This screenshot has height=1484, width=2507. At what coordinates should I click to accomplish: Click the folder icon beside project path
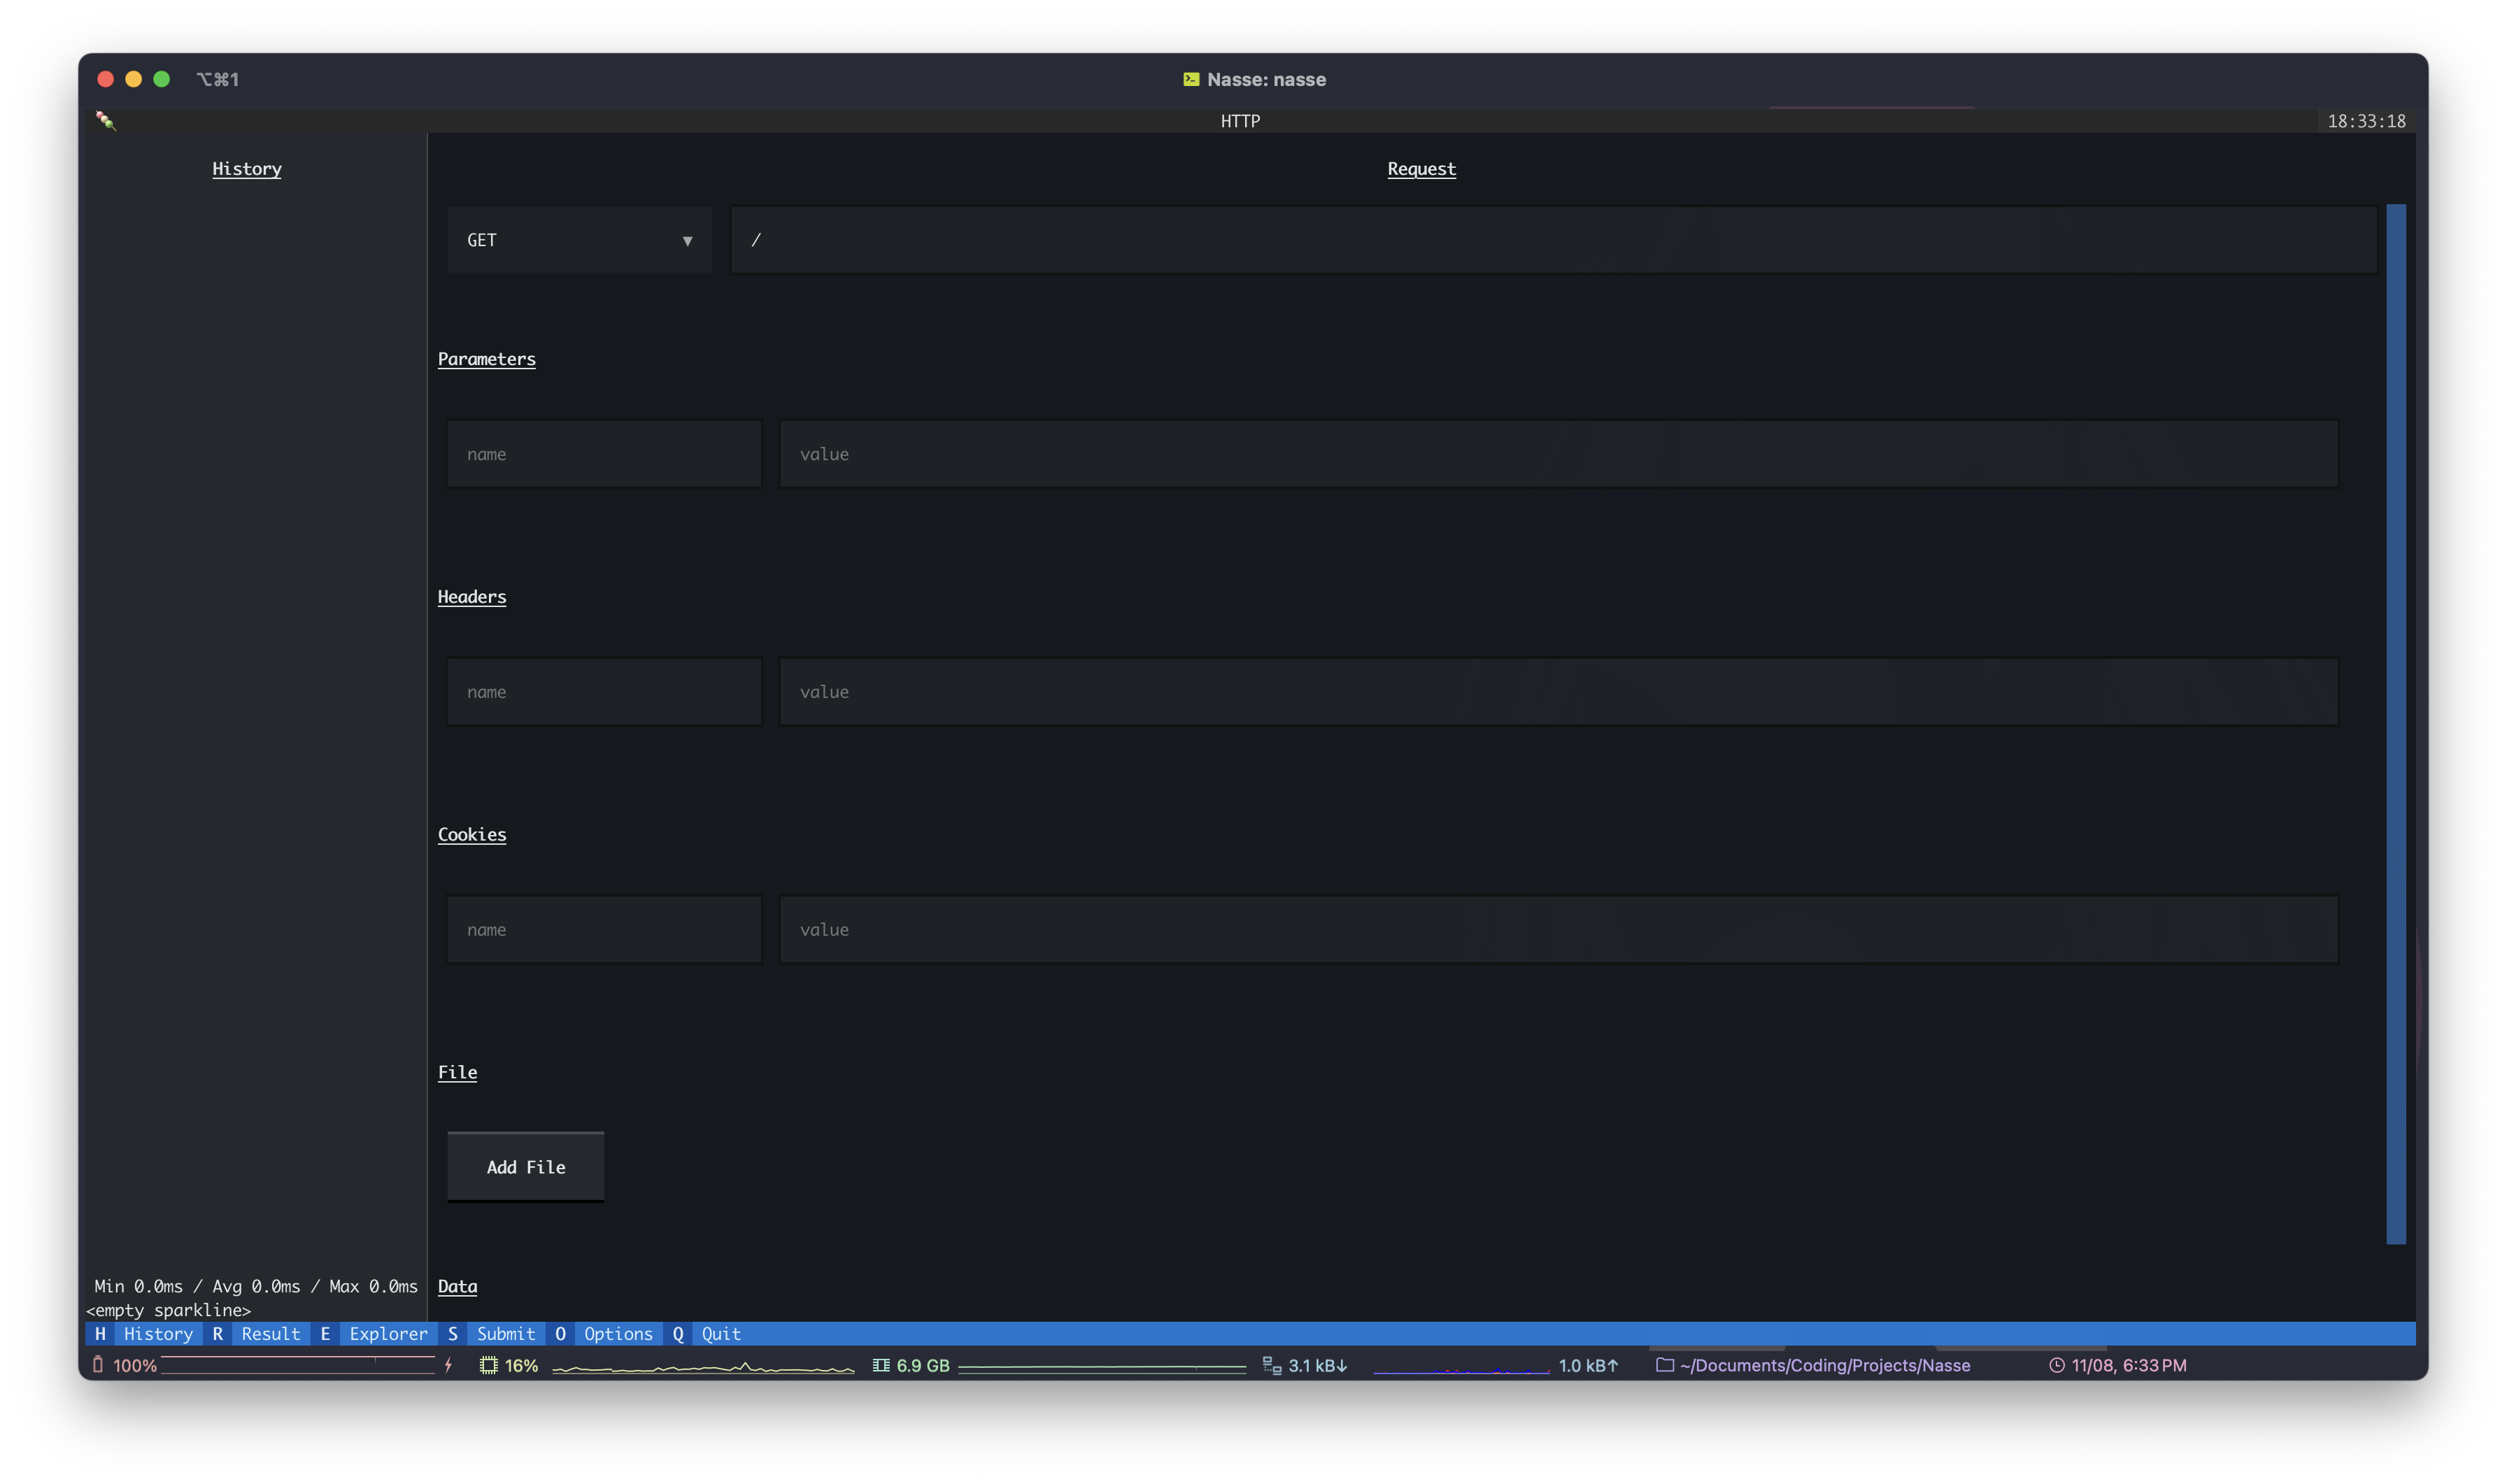(1665, 1365)
